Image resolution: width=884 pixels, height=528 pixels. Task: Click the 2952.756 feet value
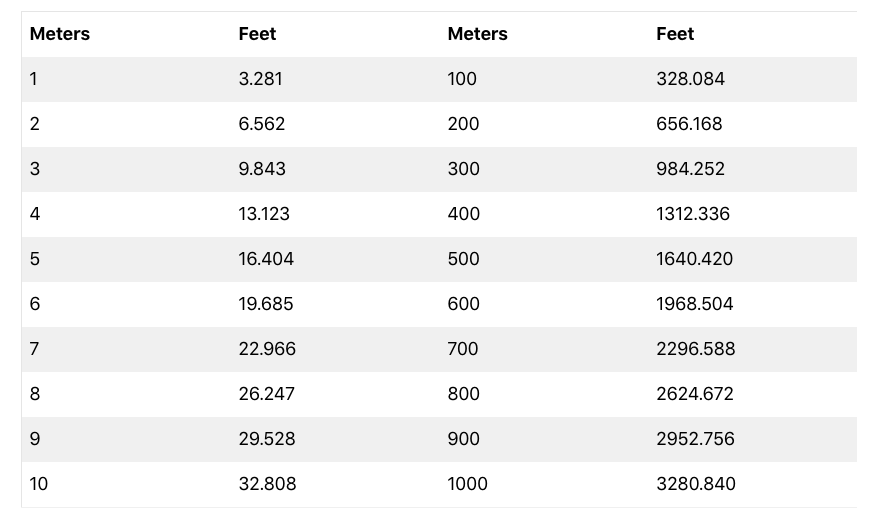(695, 439)
